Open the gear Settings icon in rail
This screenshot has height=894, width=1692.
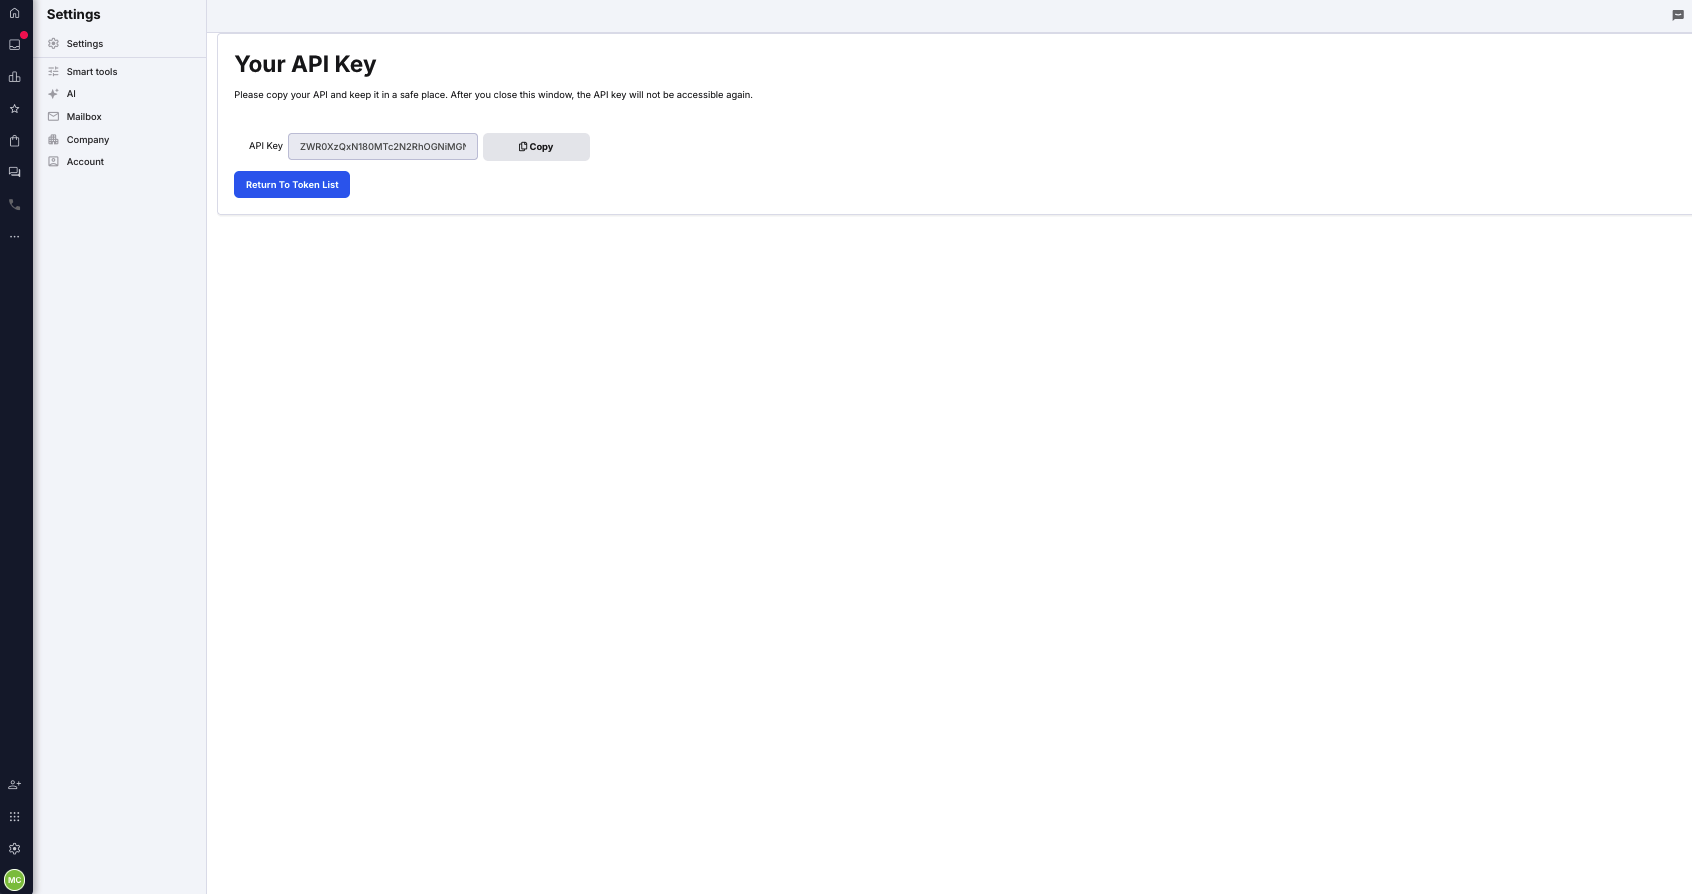coord(14,849)
